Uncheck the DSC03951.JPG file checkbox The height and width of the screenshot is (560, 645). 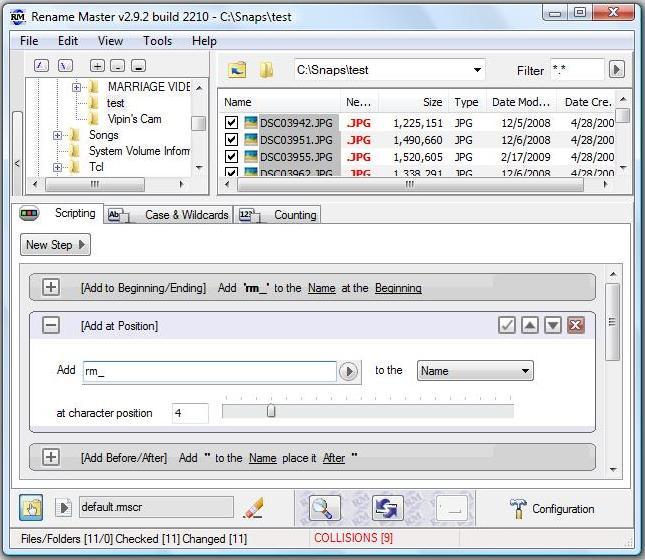coord(232,140)
